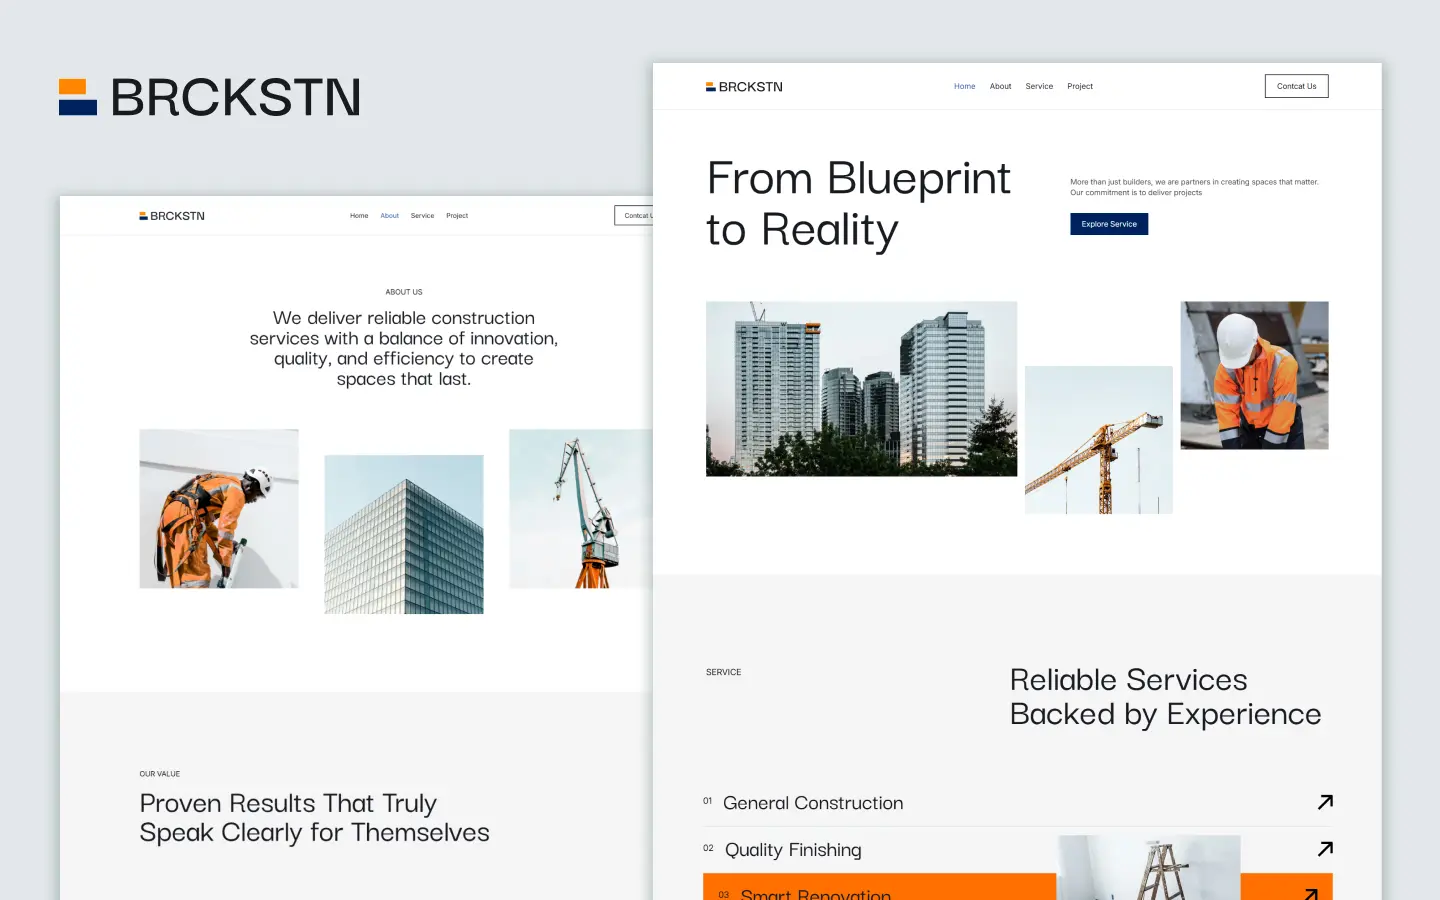Select Project in the home page nav
The height and width of the screenshot is (900, 1440).
pyautogui.click(x=1080, y=87)
